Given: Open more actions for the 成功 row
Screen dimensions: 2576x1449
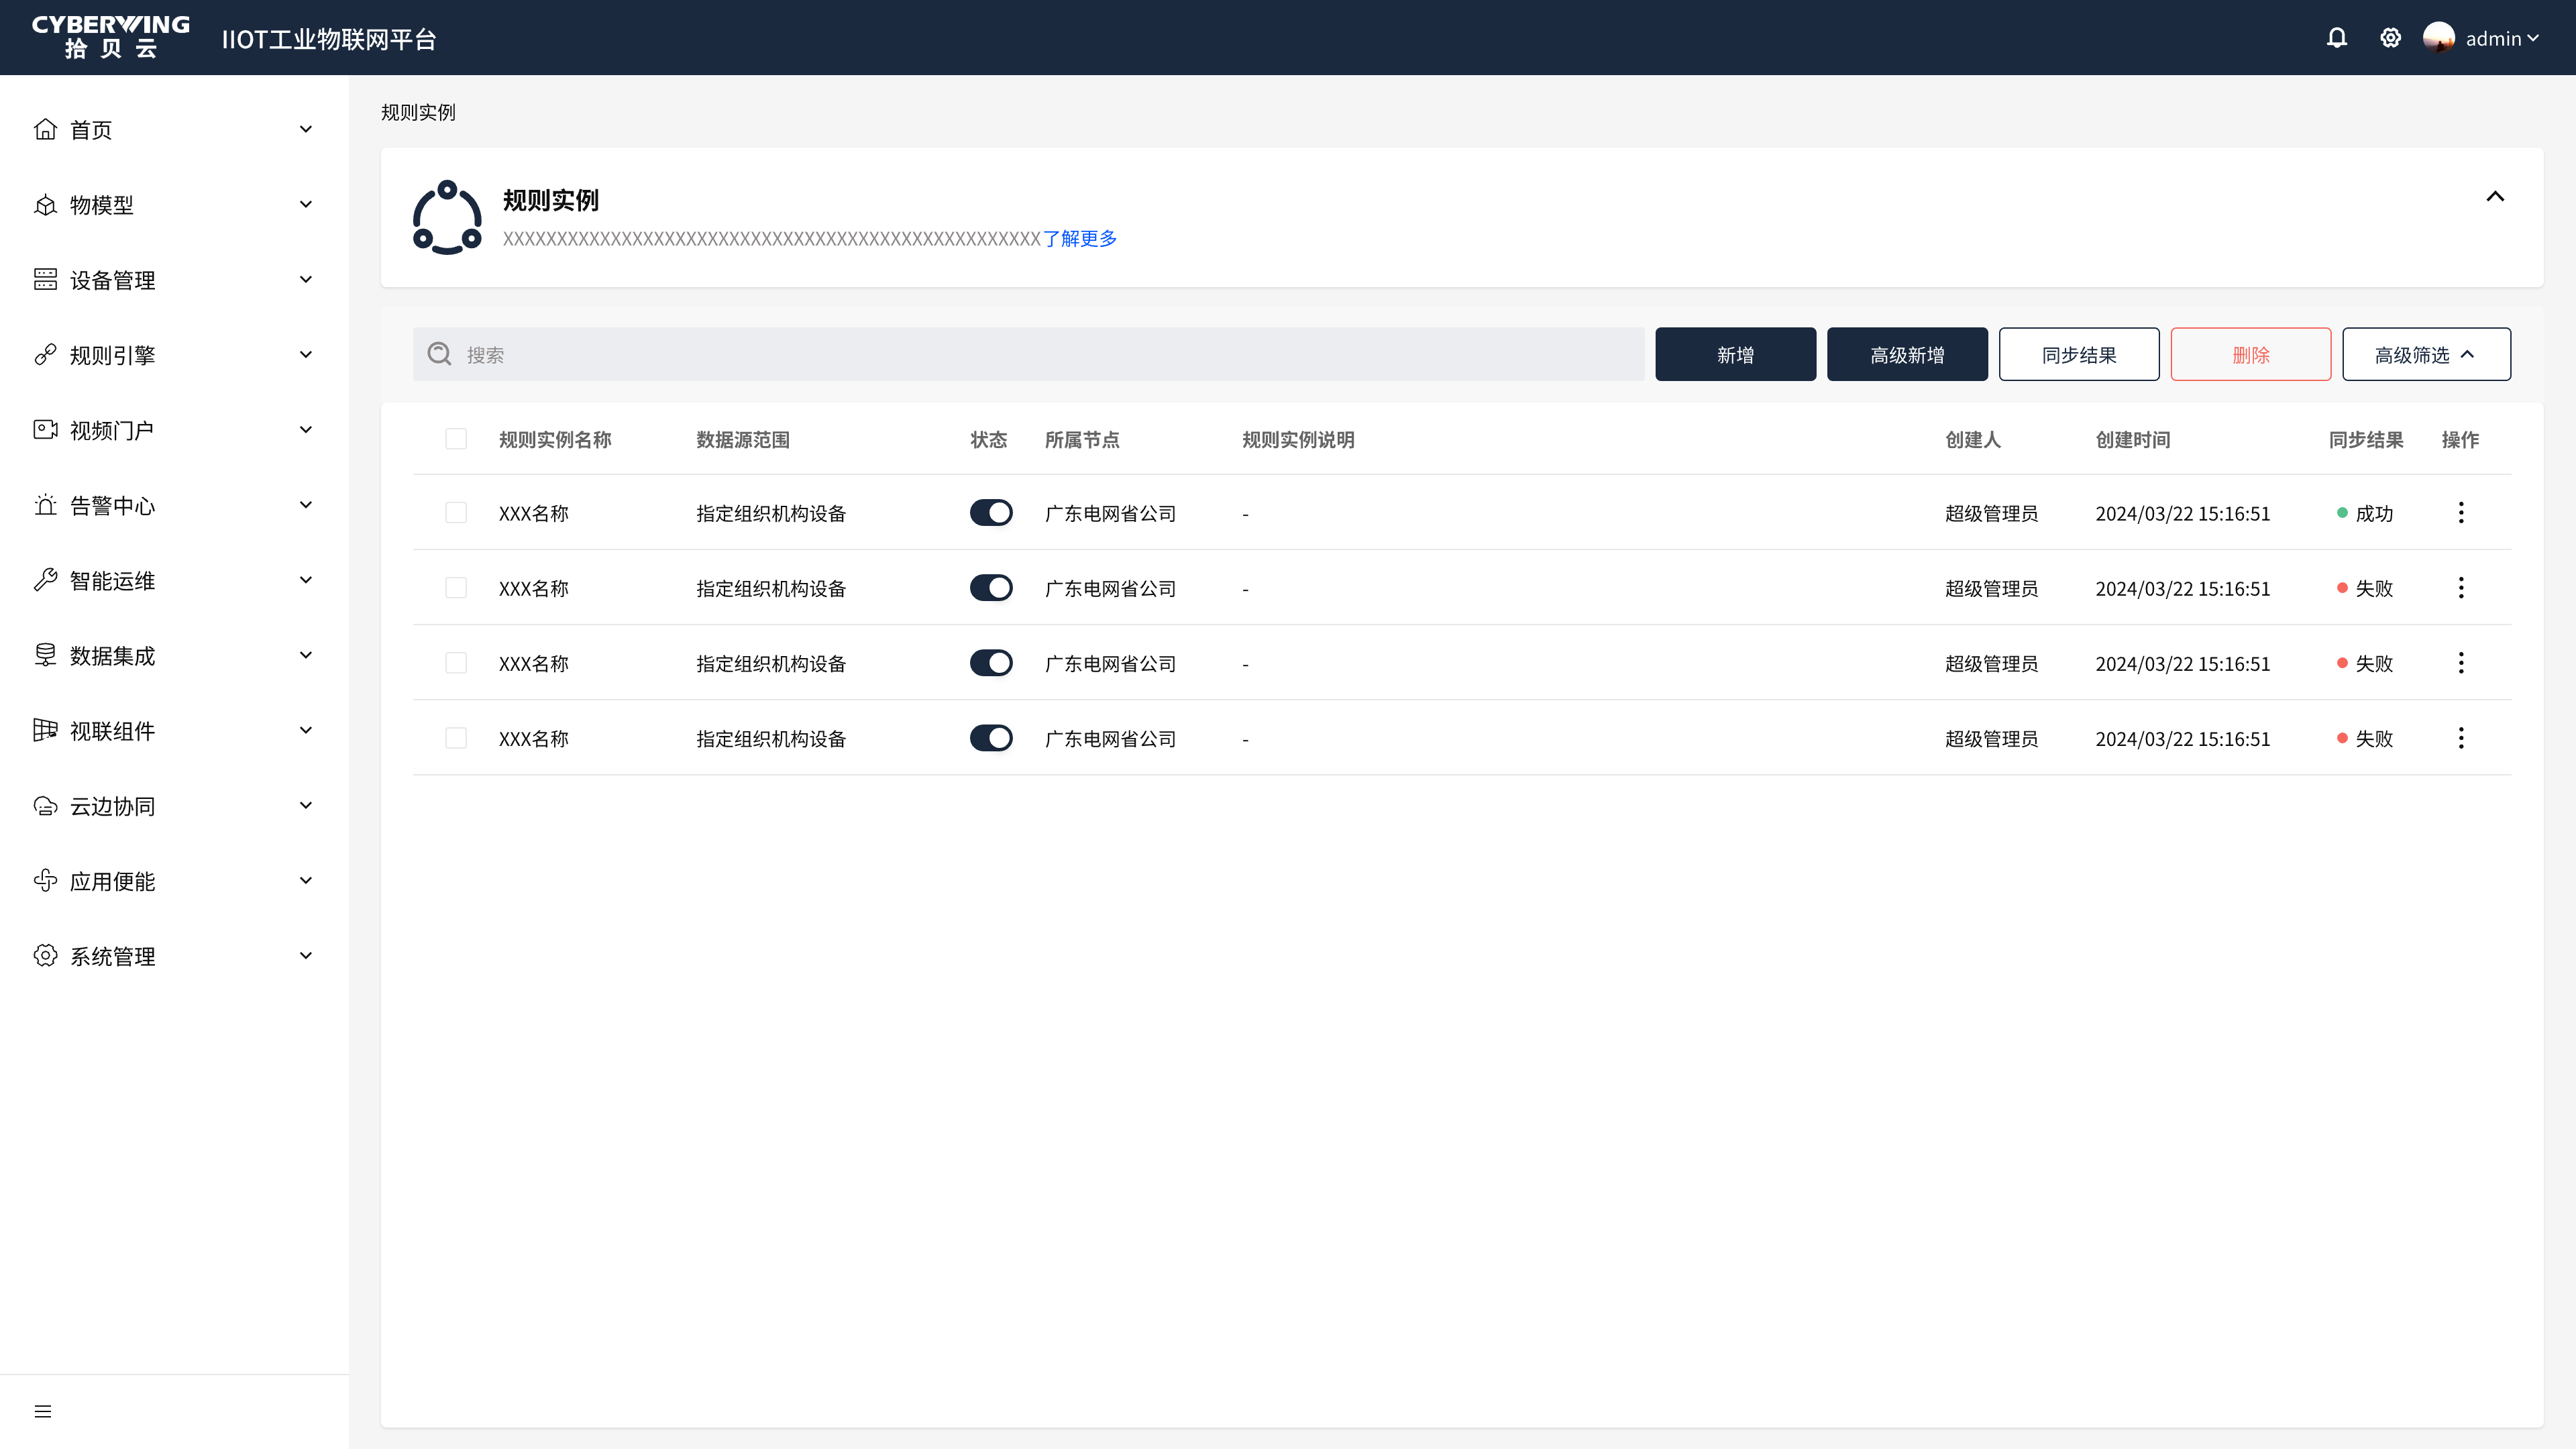Looking at the screenshot, I should tap(2461, 513).
